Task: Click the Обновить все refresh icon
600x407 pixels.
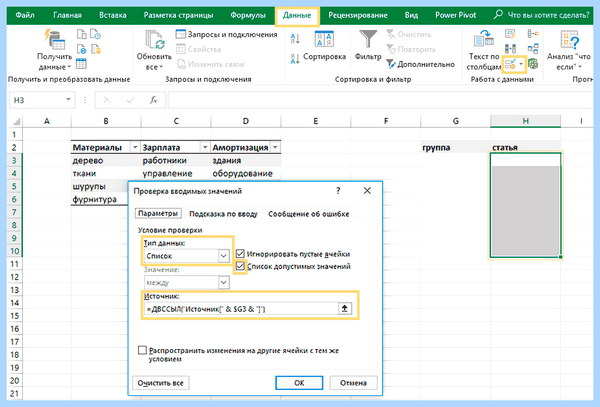Action: [155, 40]
